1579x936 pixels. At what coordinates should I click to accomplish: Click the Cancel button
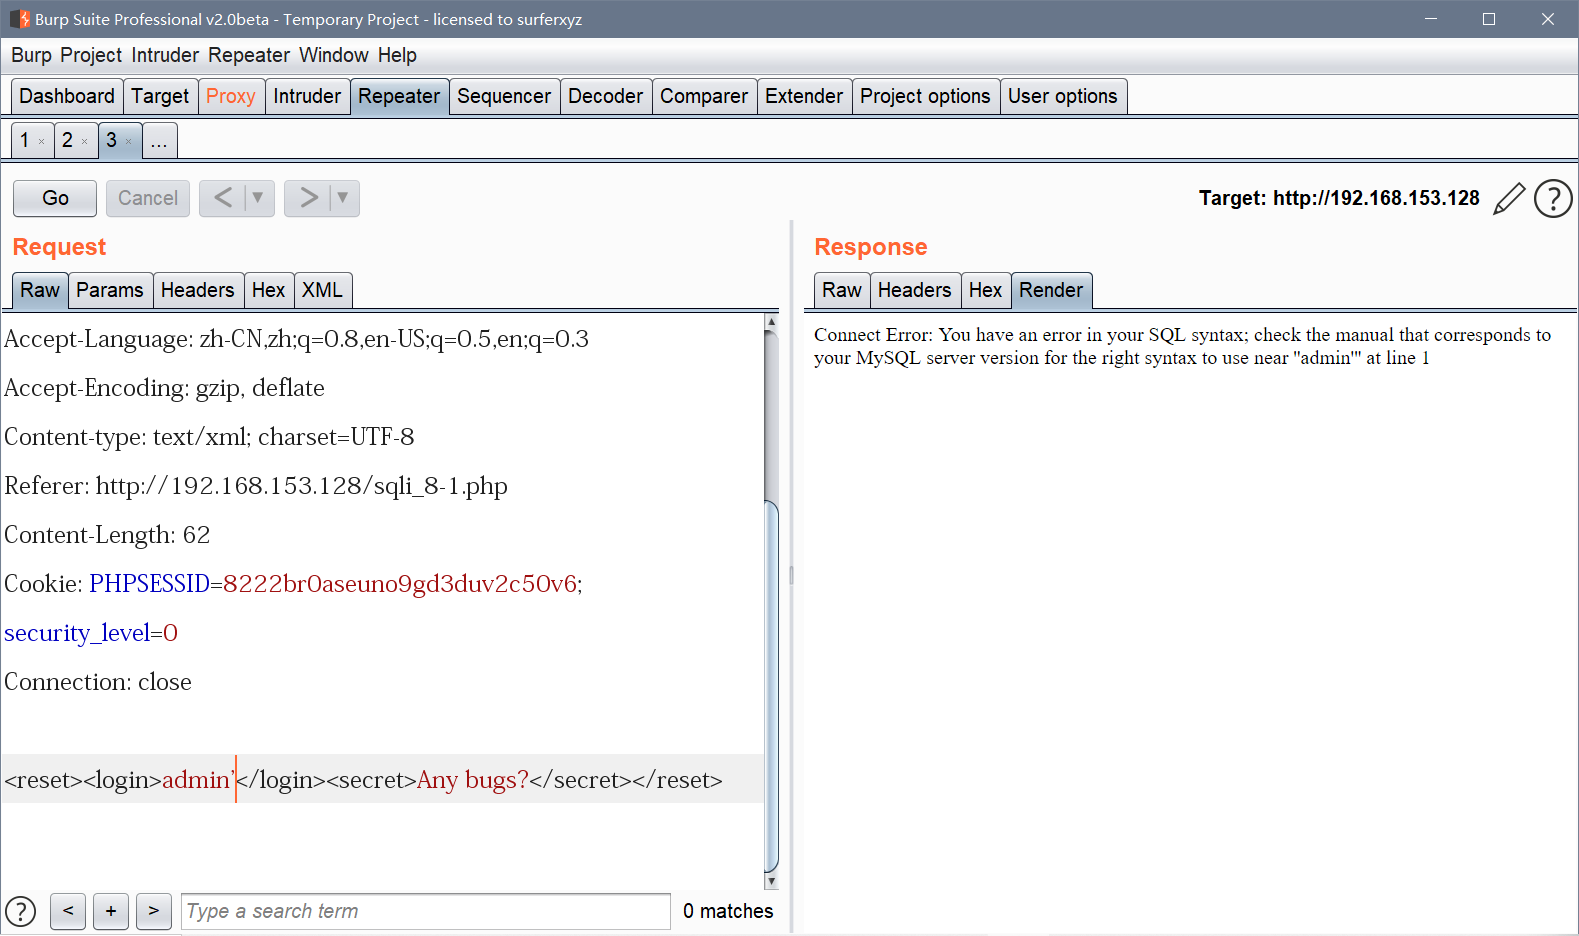[148, 198]
